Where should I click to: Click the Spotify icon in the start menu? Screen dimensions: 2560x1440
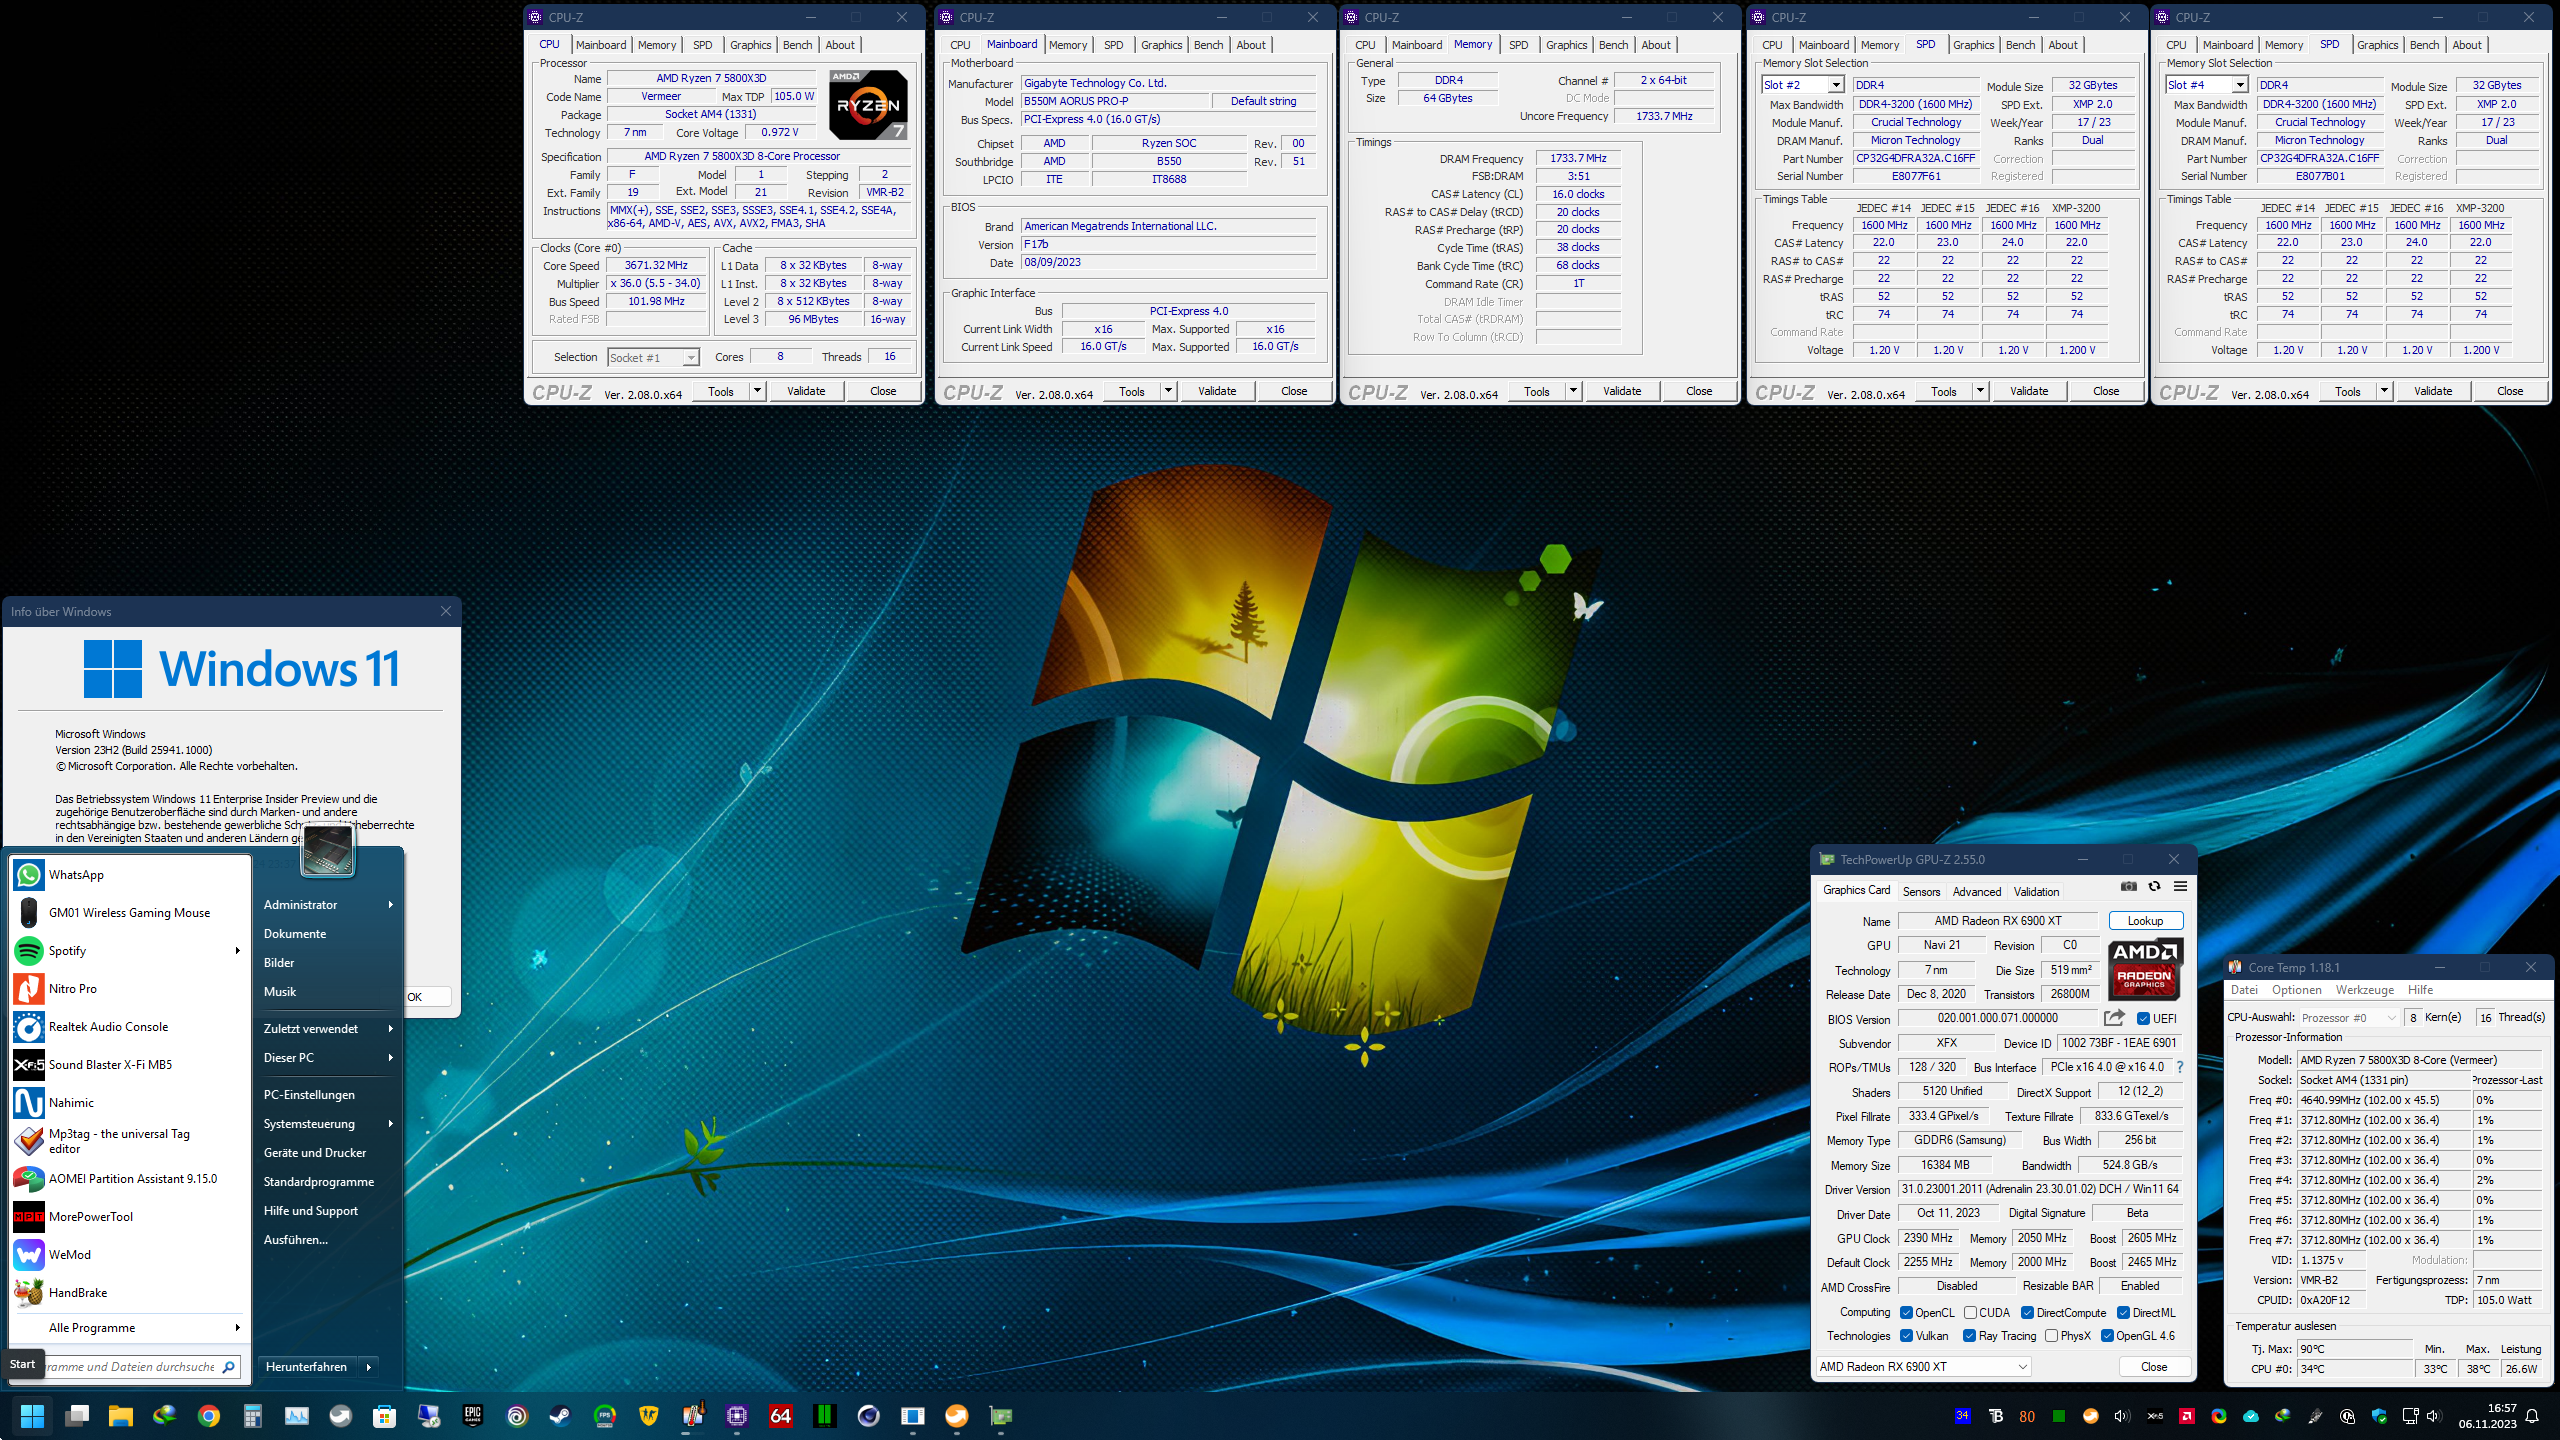click(29, 951)
